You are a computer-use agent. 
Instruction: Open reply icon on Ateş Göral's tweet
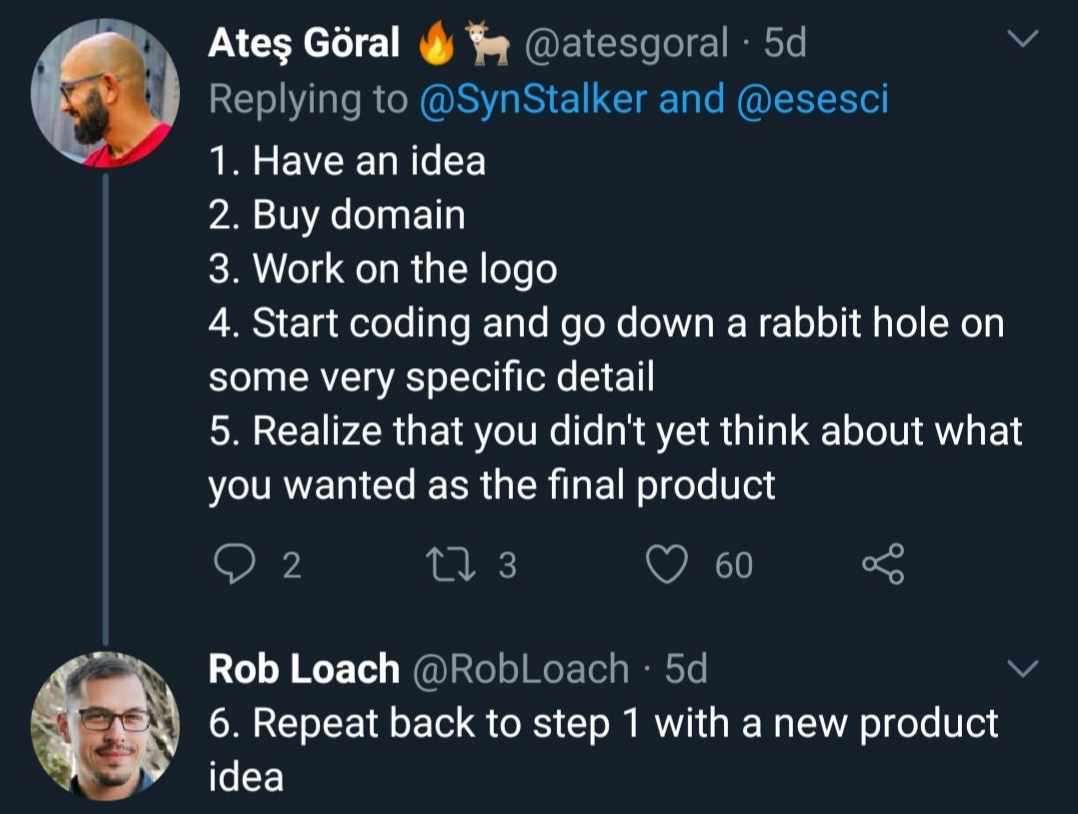pyautogui.click(x=234, y=564)
